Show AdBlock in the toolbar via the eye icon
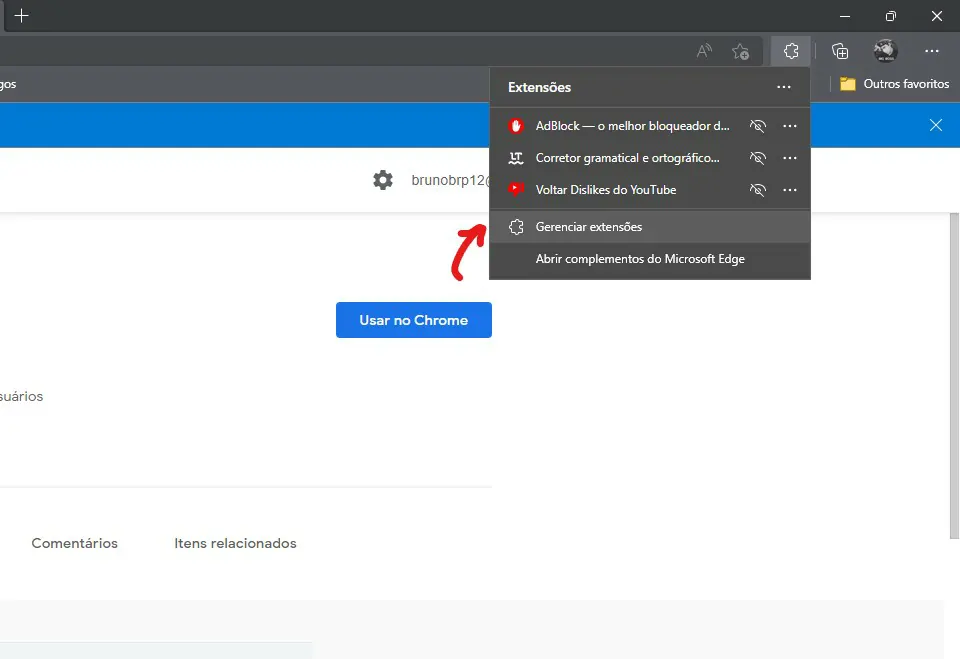Screen dimensions: 960x659 click(x=758, y=126)
